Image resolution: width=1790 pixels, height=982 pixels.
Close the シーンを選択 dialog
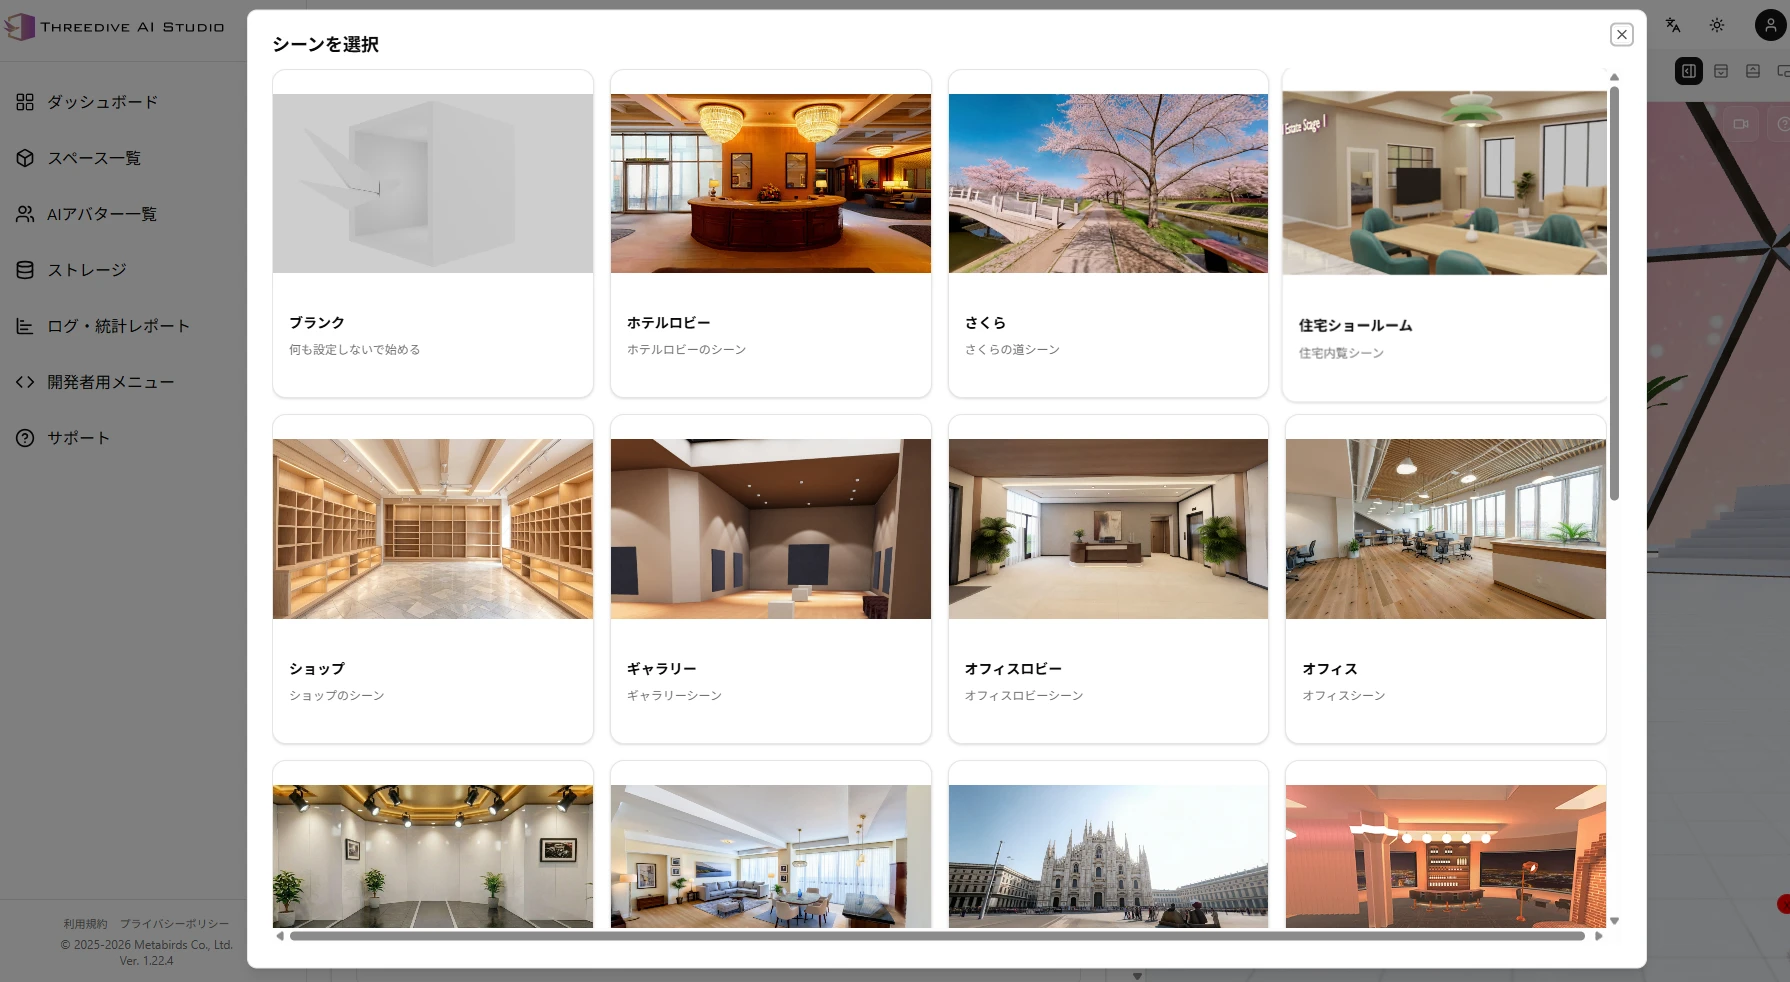[1622, 35]
